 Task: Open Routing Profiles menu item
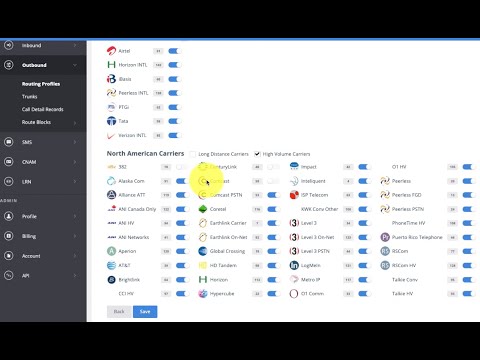41,84
